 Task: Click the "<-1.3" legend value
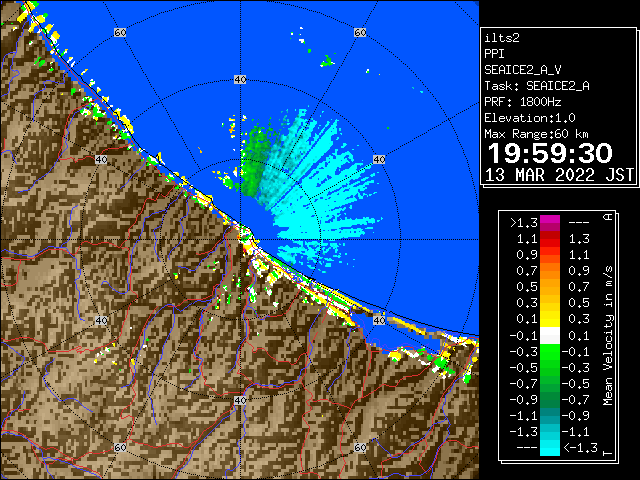580,448
